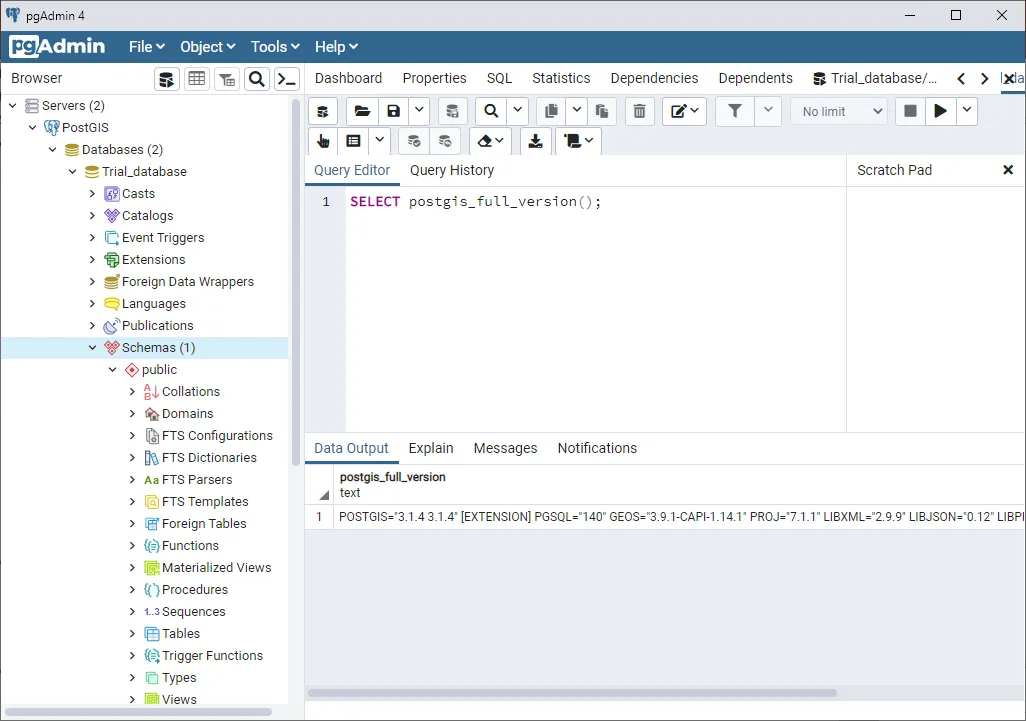Click the Save Data Changes icon
The width and height of the screenshot is (1026, 721).
click(x=452, y=111)
